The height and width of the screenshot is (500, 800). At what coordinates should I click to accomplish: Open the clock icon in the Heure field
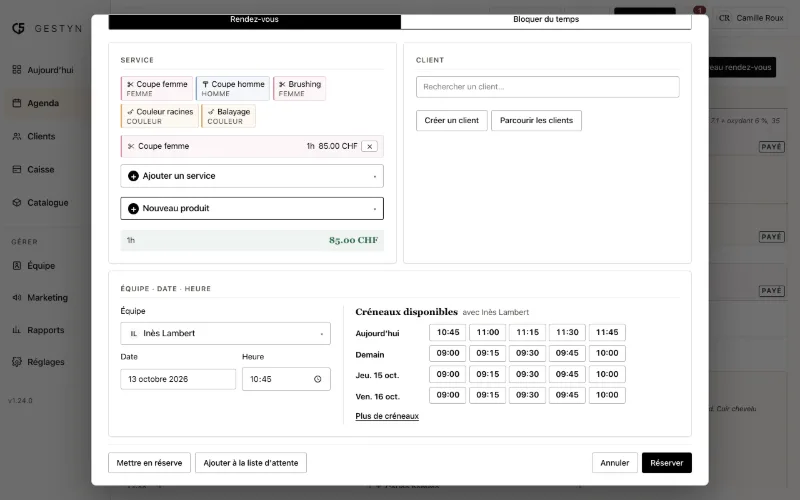pyautogui.click(x=317, y=379)
